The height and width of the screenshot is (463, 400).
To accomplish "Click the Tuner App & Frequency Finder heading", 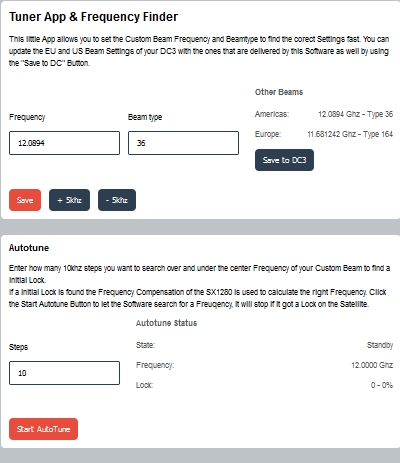I will coord(94,17).
